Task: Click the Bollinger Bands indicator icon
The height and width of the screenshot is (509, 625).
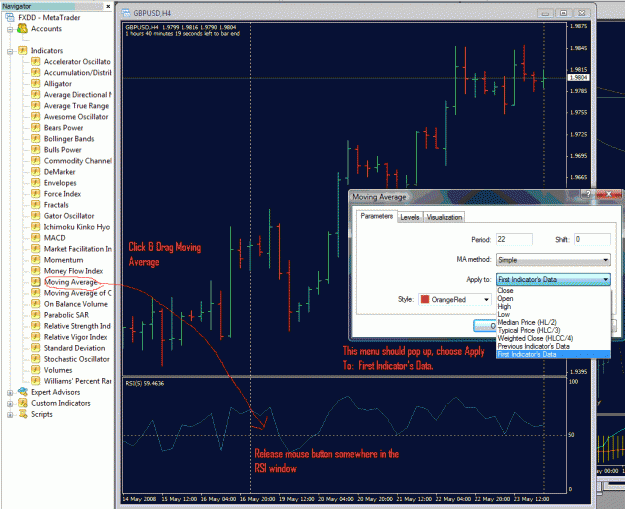Action: [35, 139]
